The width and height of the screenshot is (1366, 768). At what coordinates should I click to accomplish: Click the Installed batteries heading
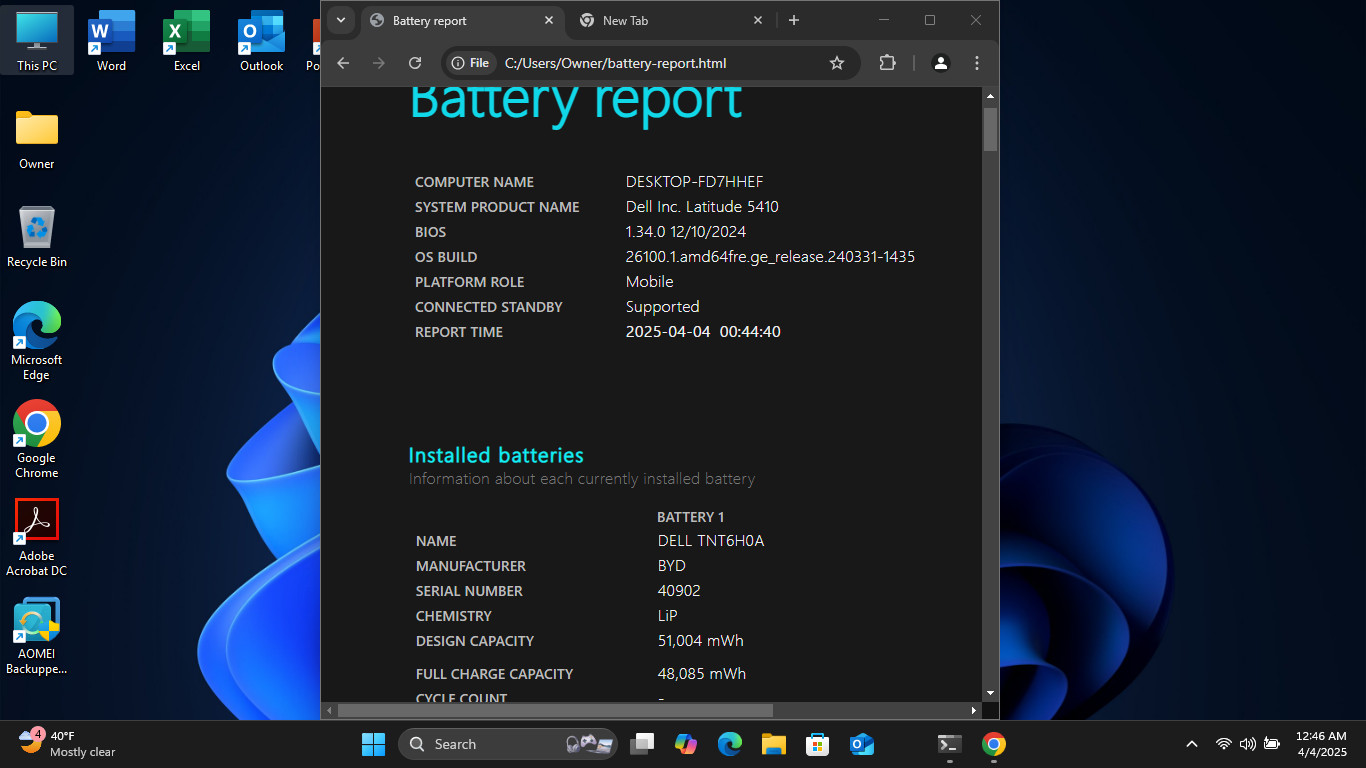(496, 455)
